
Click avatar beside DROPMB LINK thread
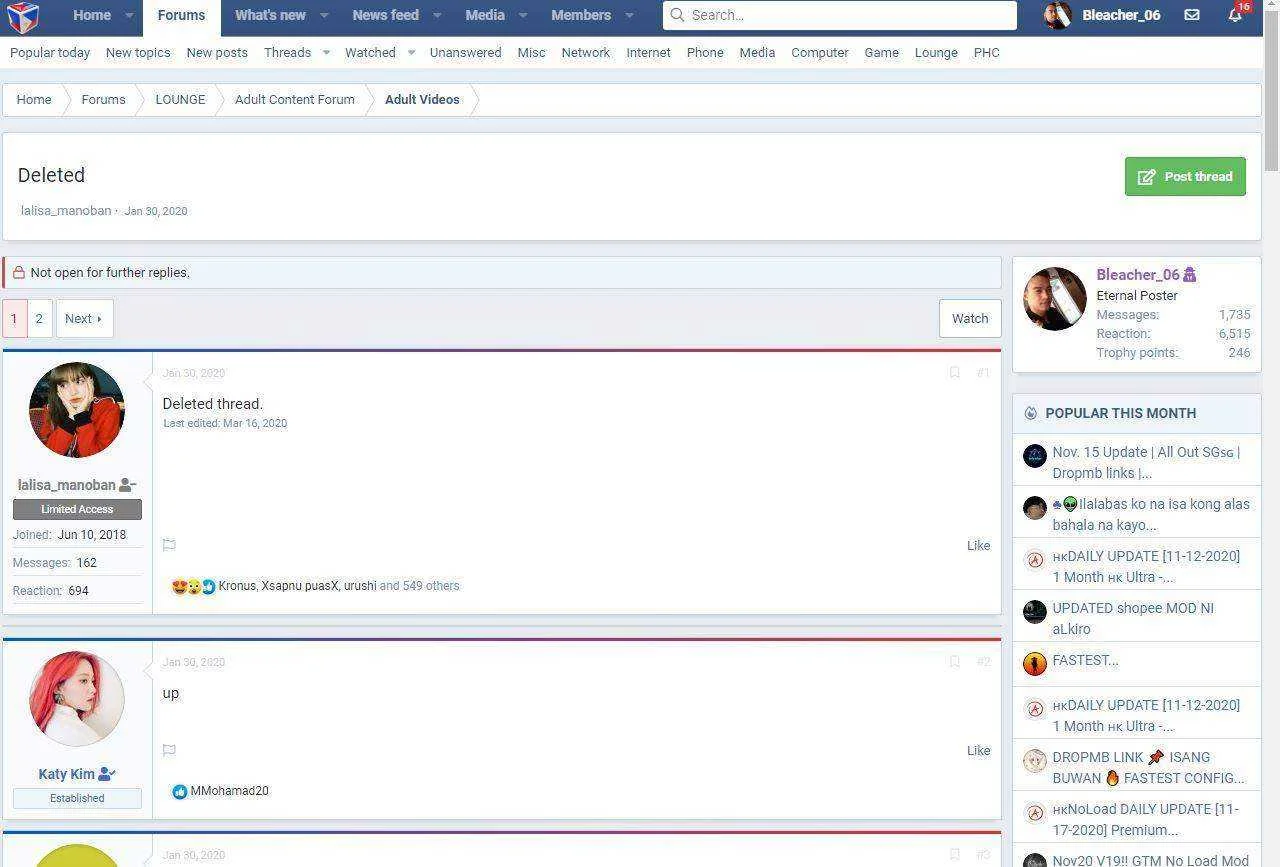tap(1035, 761)
